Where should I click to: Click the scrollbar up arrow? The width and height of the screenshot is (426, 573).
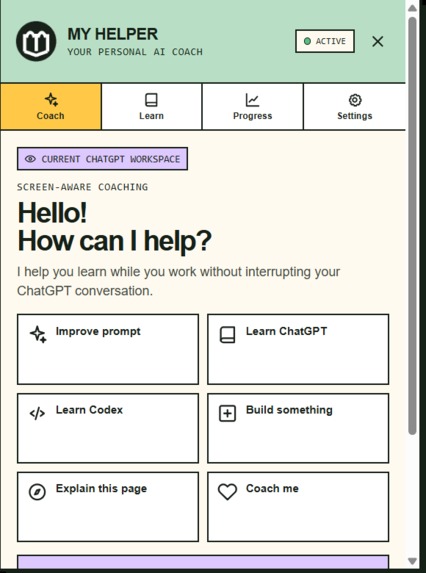tap(412, 8)
